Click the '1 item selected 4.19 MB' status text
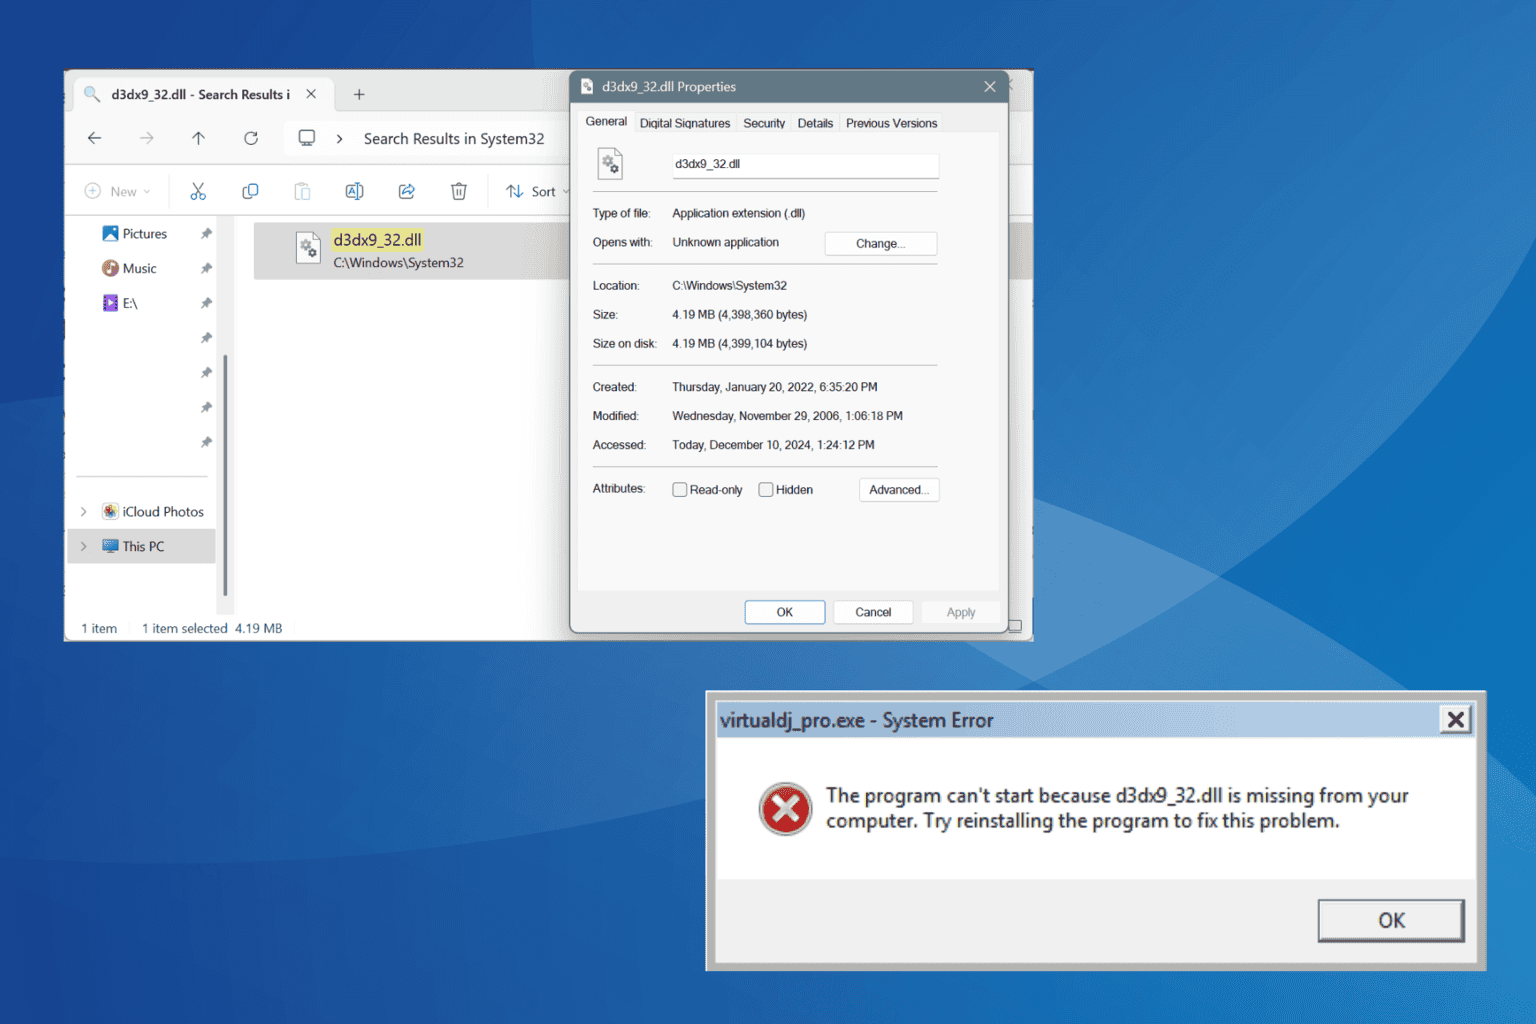Image resolution: width=1536 pixels, height=1024 pixels. coord(212,628)
